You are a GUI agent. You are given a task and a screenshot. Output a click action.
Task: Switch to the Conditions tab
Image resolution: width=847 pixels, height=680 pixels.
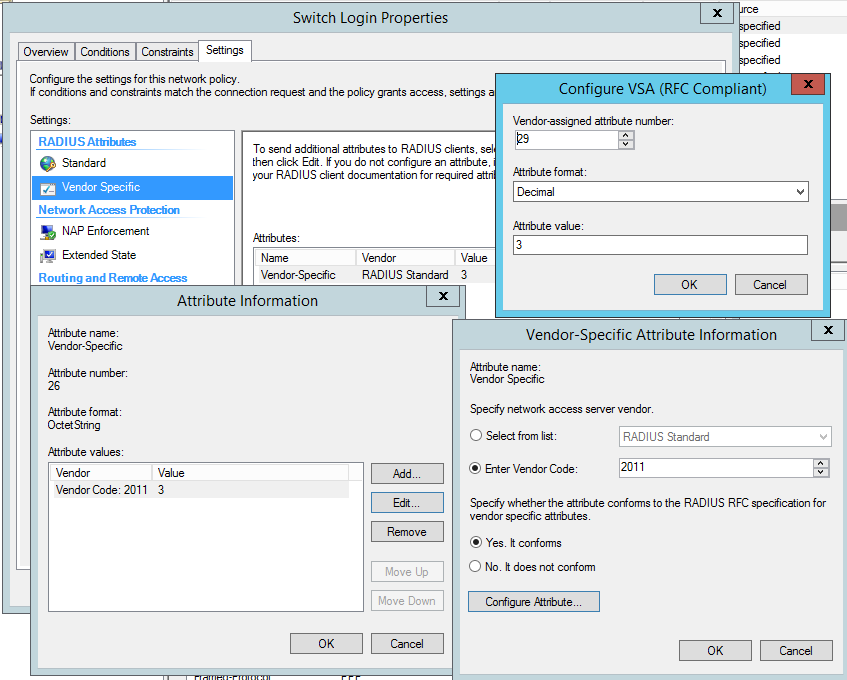105,51
